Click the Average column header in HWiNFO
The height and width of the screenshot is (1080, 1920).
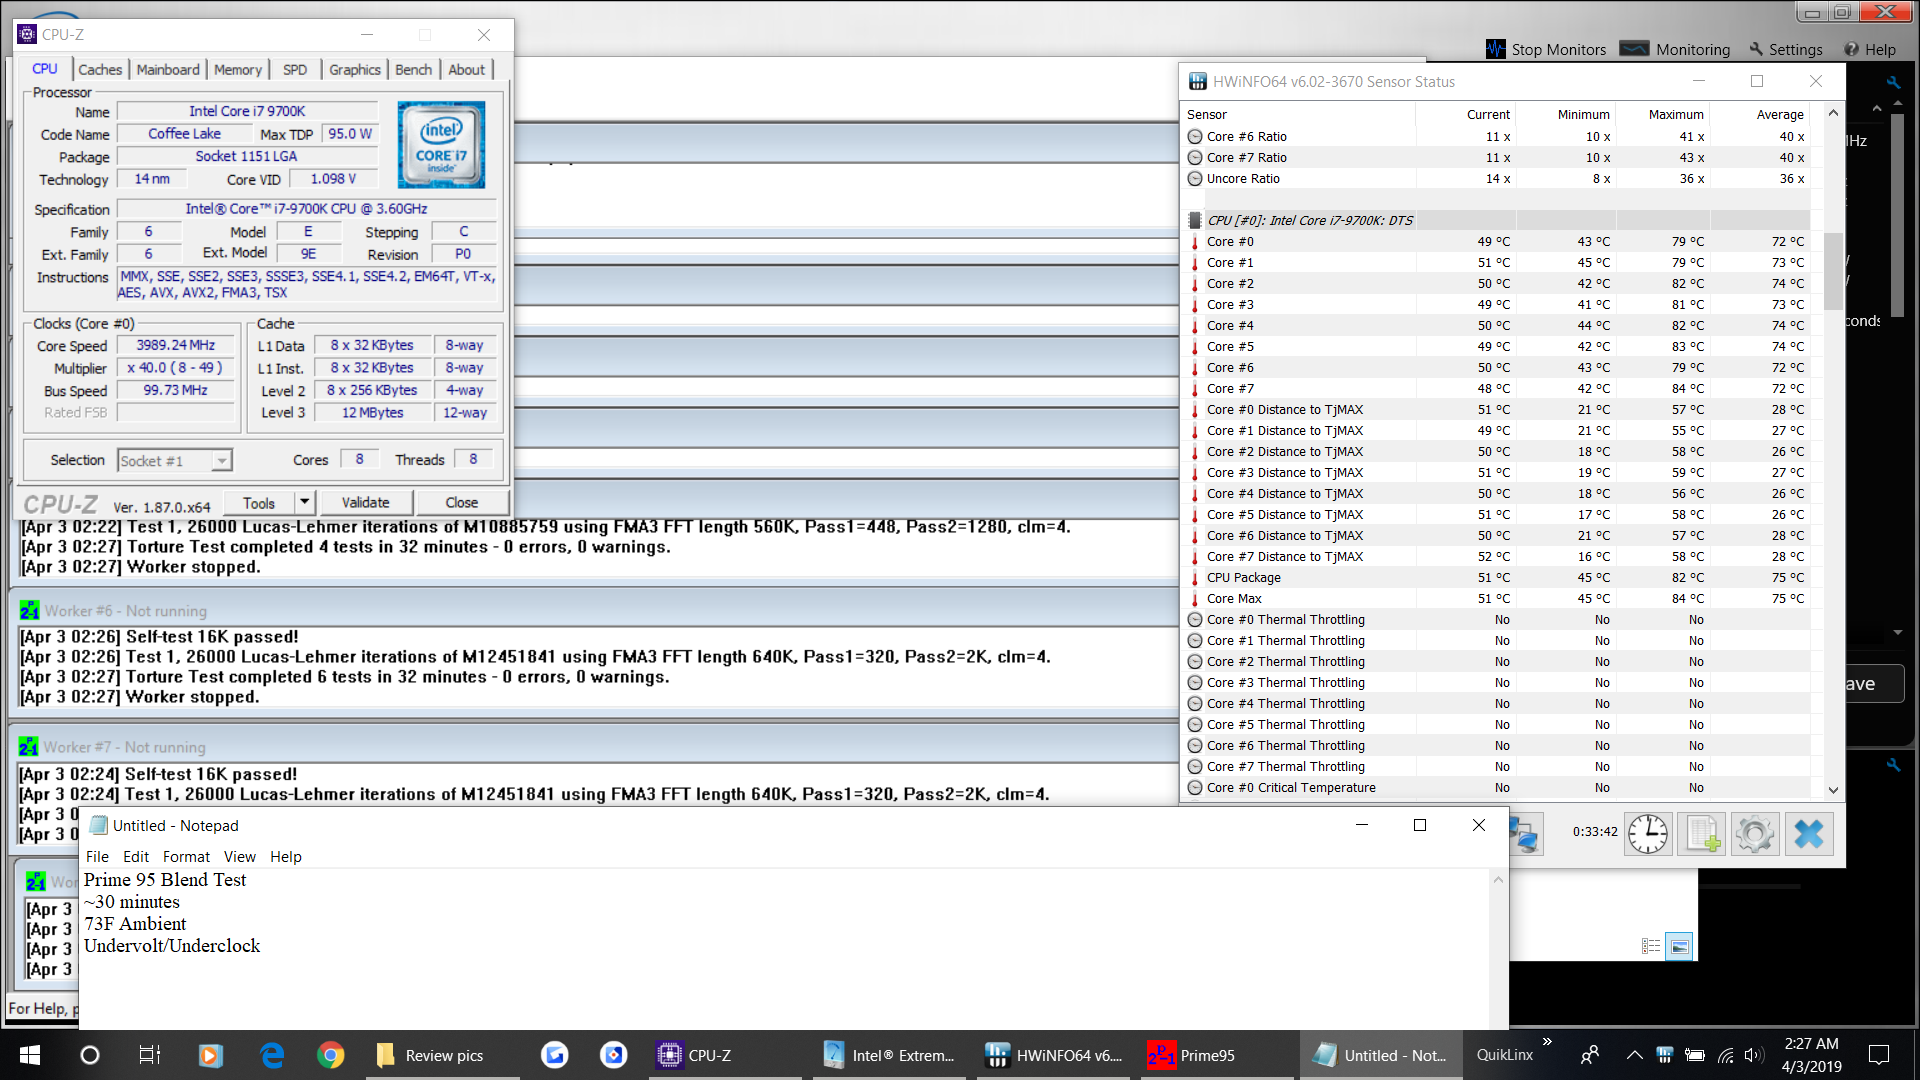(1760, 114)
